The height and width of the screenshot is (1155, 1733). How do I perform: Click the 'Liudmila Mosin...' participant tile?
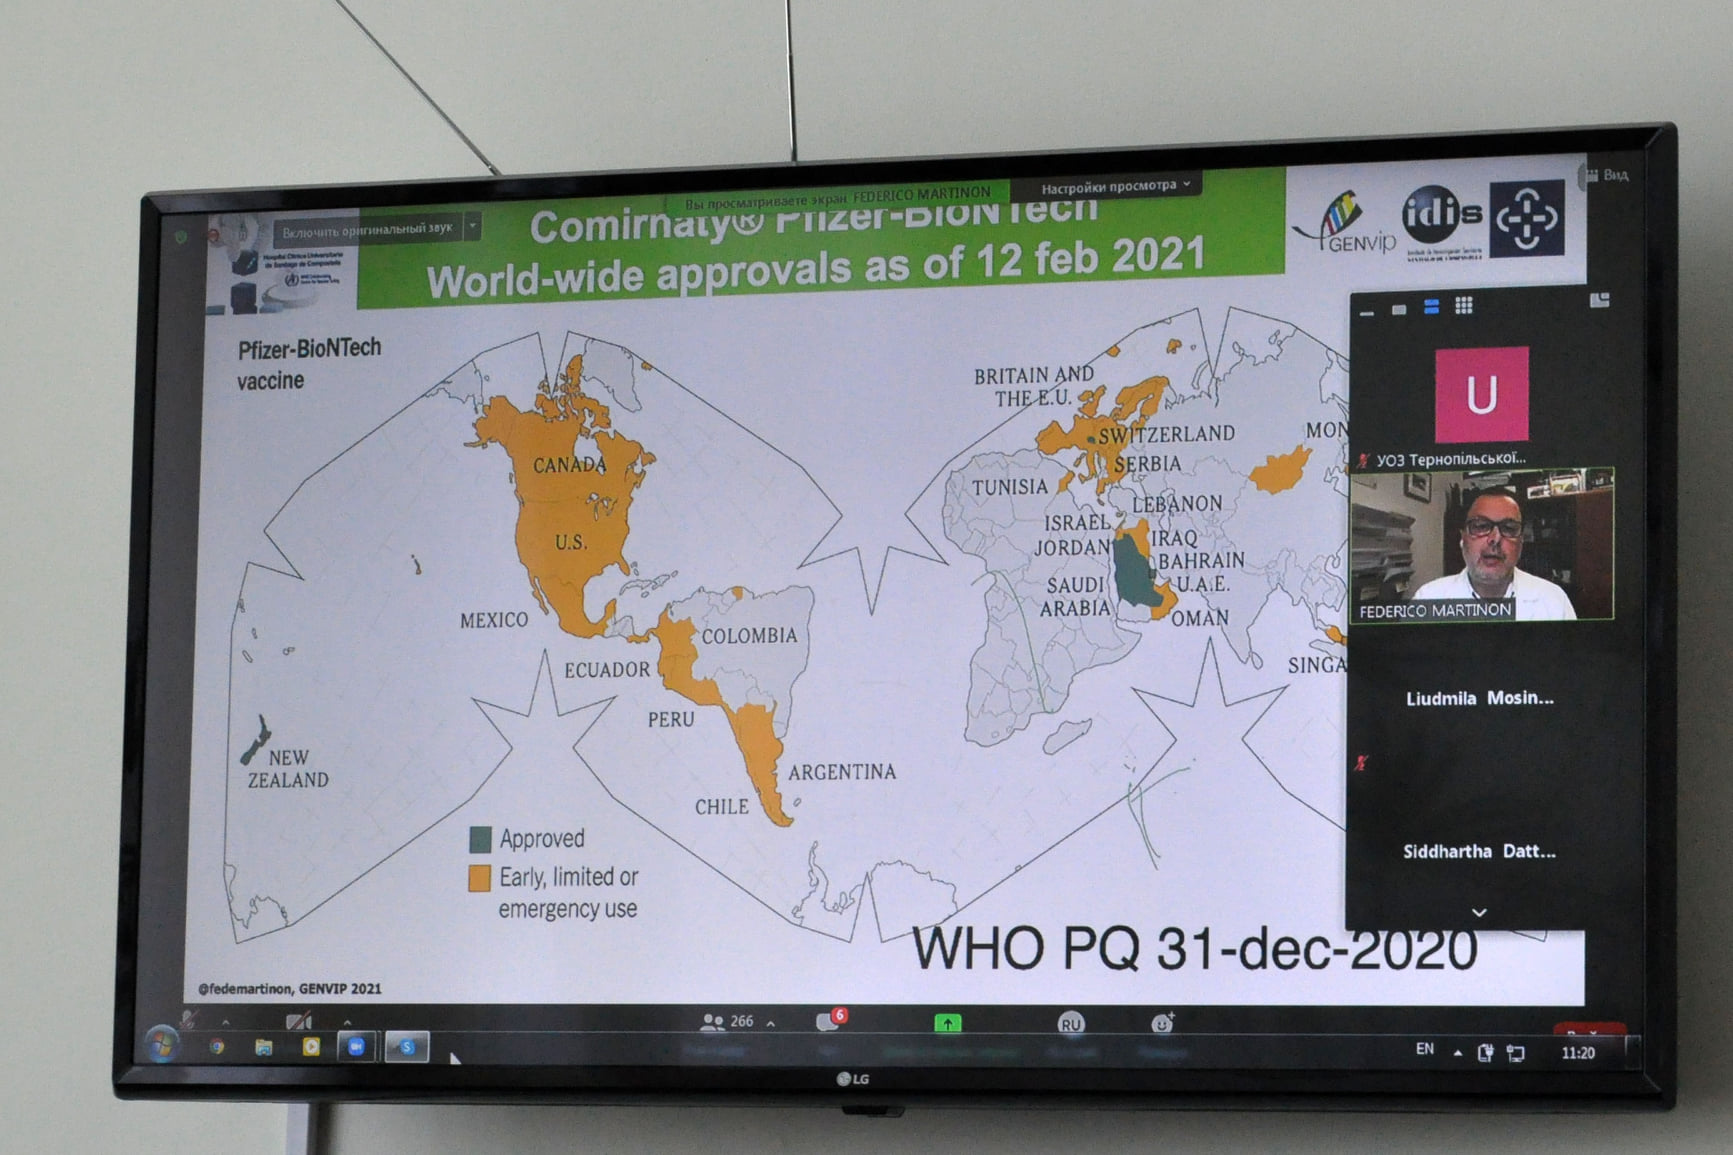(x=1479, y=698)
